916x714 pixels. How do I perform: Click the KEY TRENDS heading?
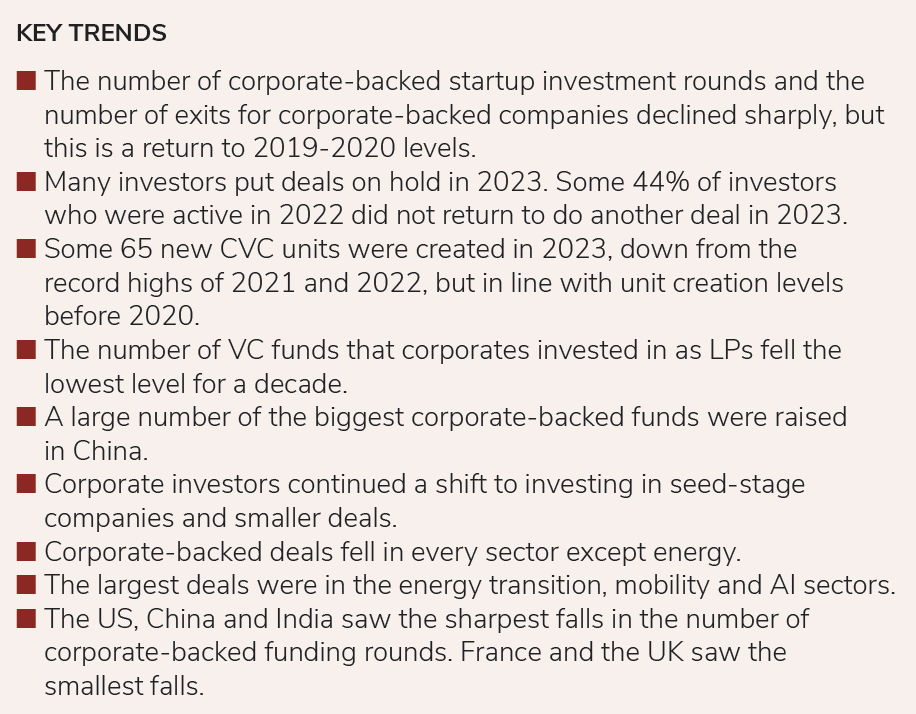coord(91,33)
